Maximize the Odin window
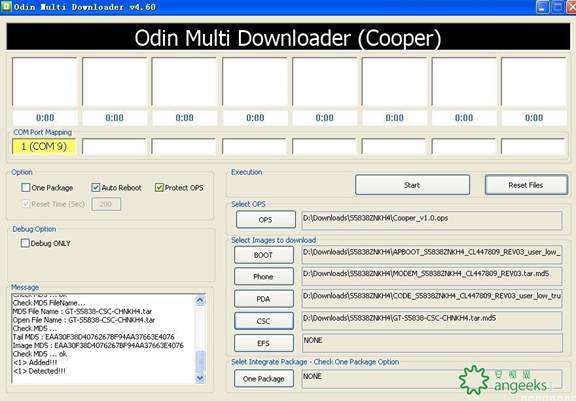576x401 pixels. pyautogui.click(x=558, y=7)
